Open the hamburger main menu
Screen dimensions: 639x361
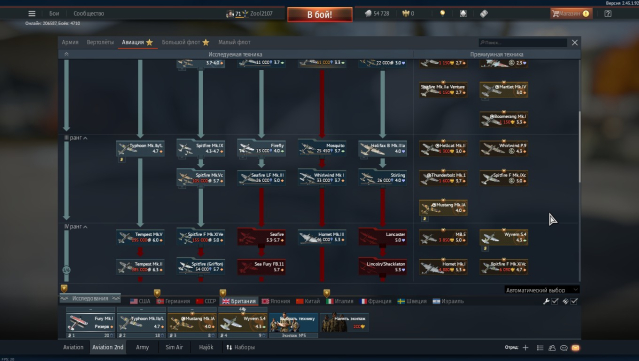(x=32, y=13)
